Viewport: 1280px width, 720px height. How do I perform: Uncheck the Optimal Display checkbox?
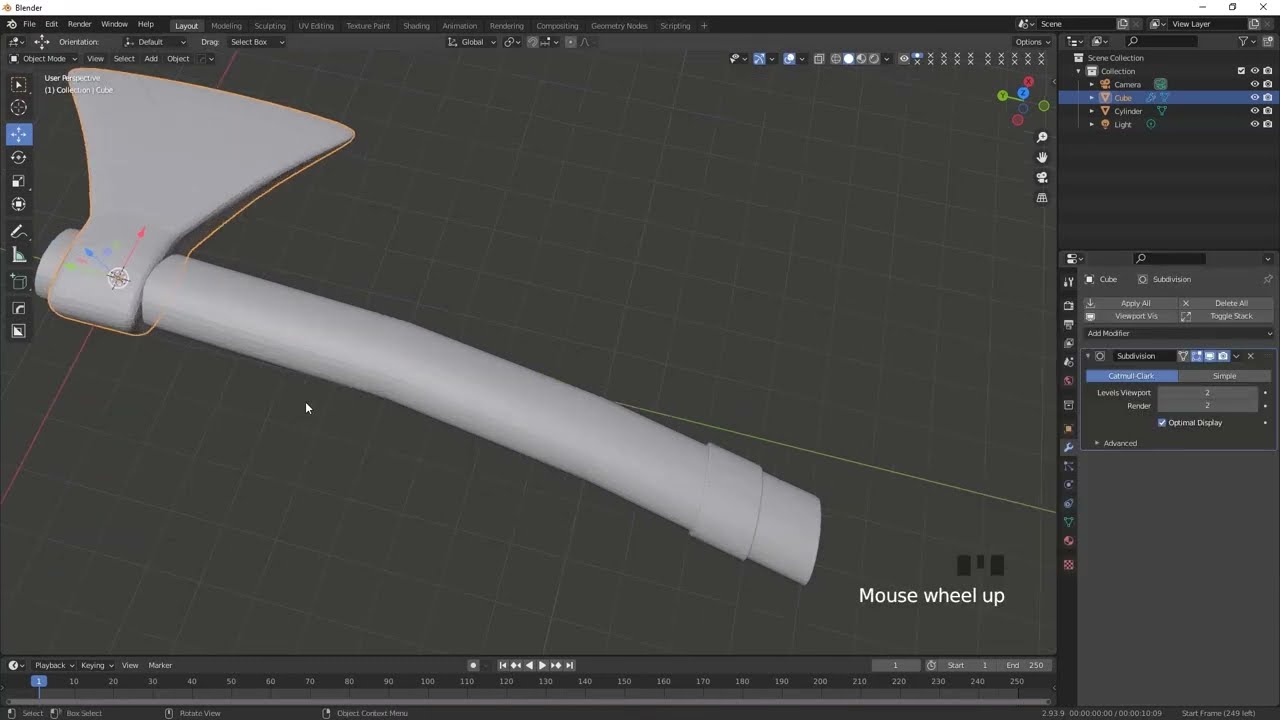[1162, 423]
